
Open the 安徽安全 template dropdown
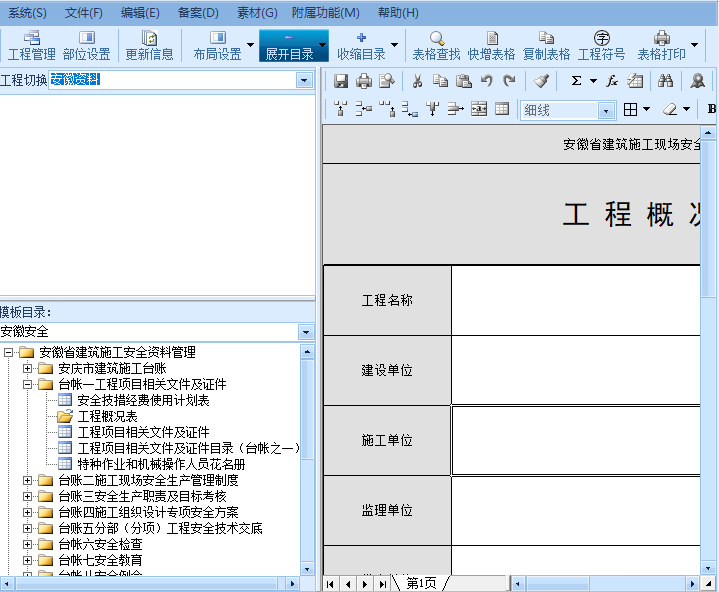(x=305, y=331)
